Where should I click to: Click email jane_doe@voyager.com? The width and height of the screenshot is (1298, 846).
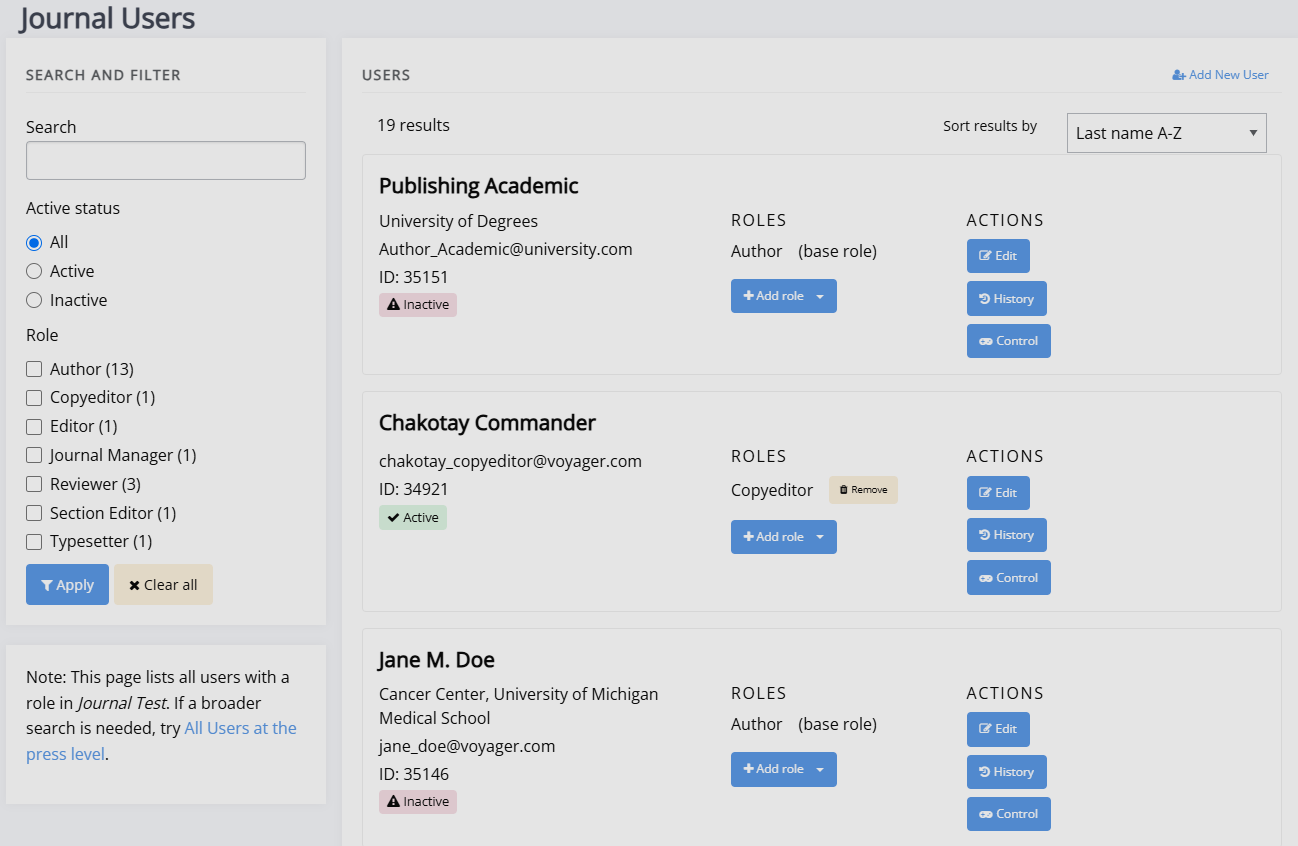(467, 746)
